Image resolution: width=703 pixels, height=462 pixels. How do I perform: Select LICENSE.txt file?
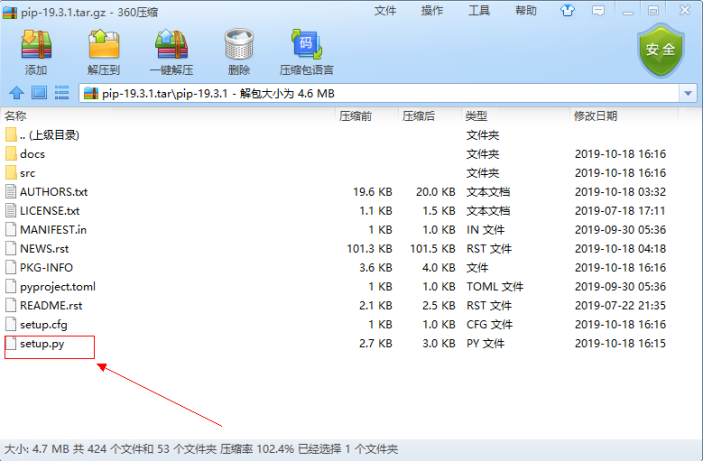[341, 211]
